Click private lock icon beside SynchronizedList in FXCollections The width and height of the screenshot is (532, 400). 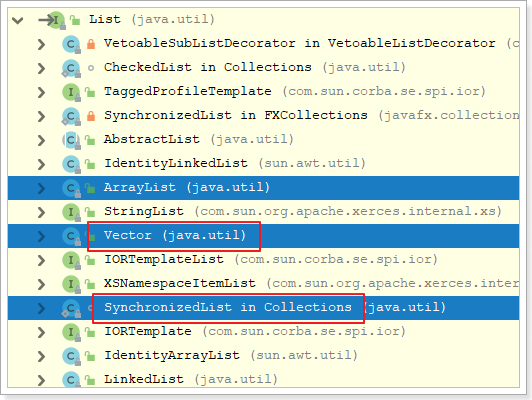click(91, 116)
